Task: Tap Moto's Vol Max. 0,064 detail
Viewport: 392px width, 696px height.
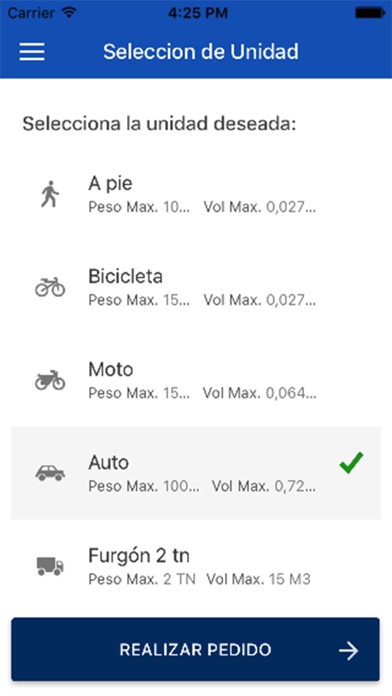Action: coord(260,393)
